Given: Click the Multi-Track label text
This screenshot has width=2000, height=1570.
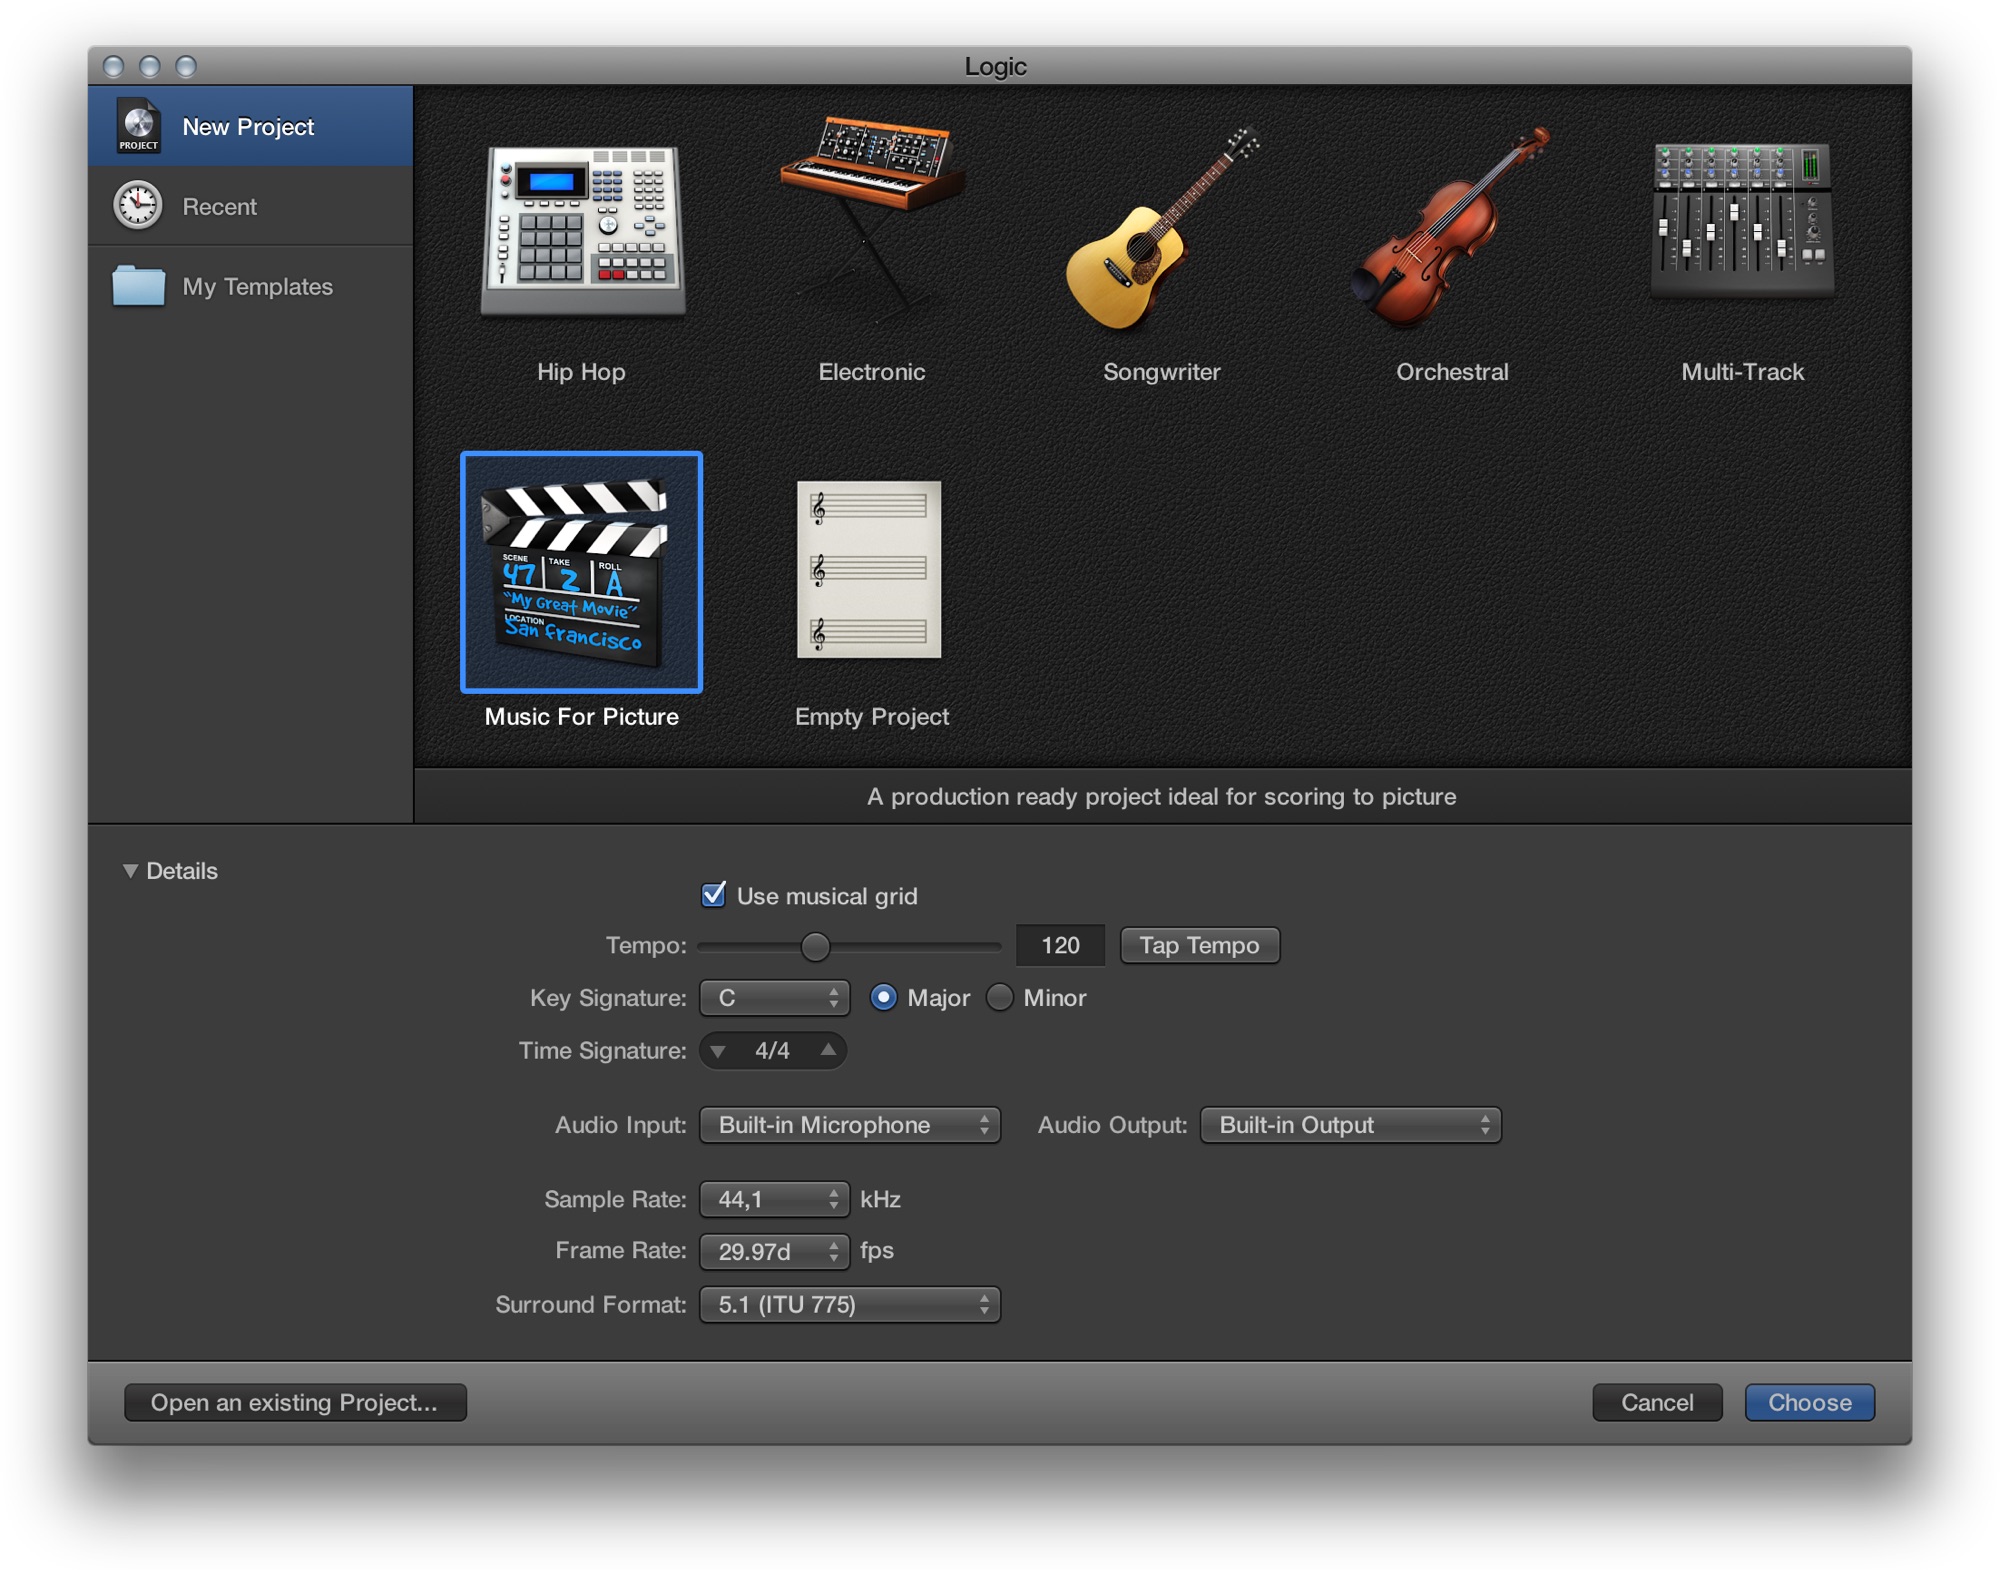Looking at the screenshot, I should click(x=1743, y=372).
